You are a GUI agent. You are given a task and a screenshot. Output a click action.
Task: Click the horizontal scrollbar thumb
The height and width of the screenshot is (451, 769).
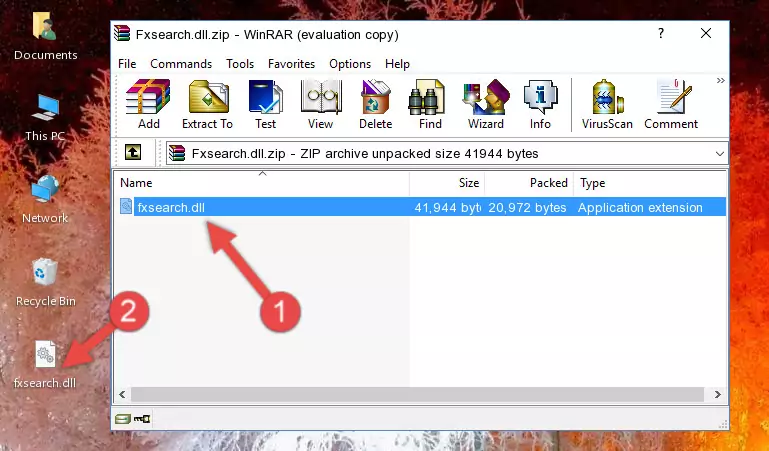tap(417, 394)
